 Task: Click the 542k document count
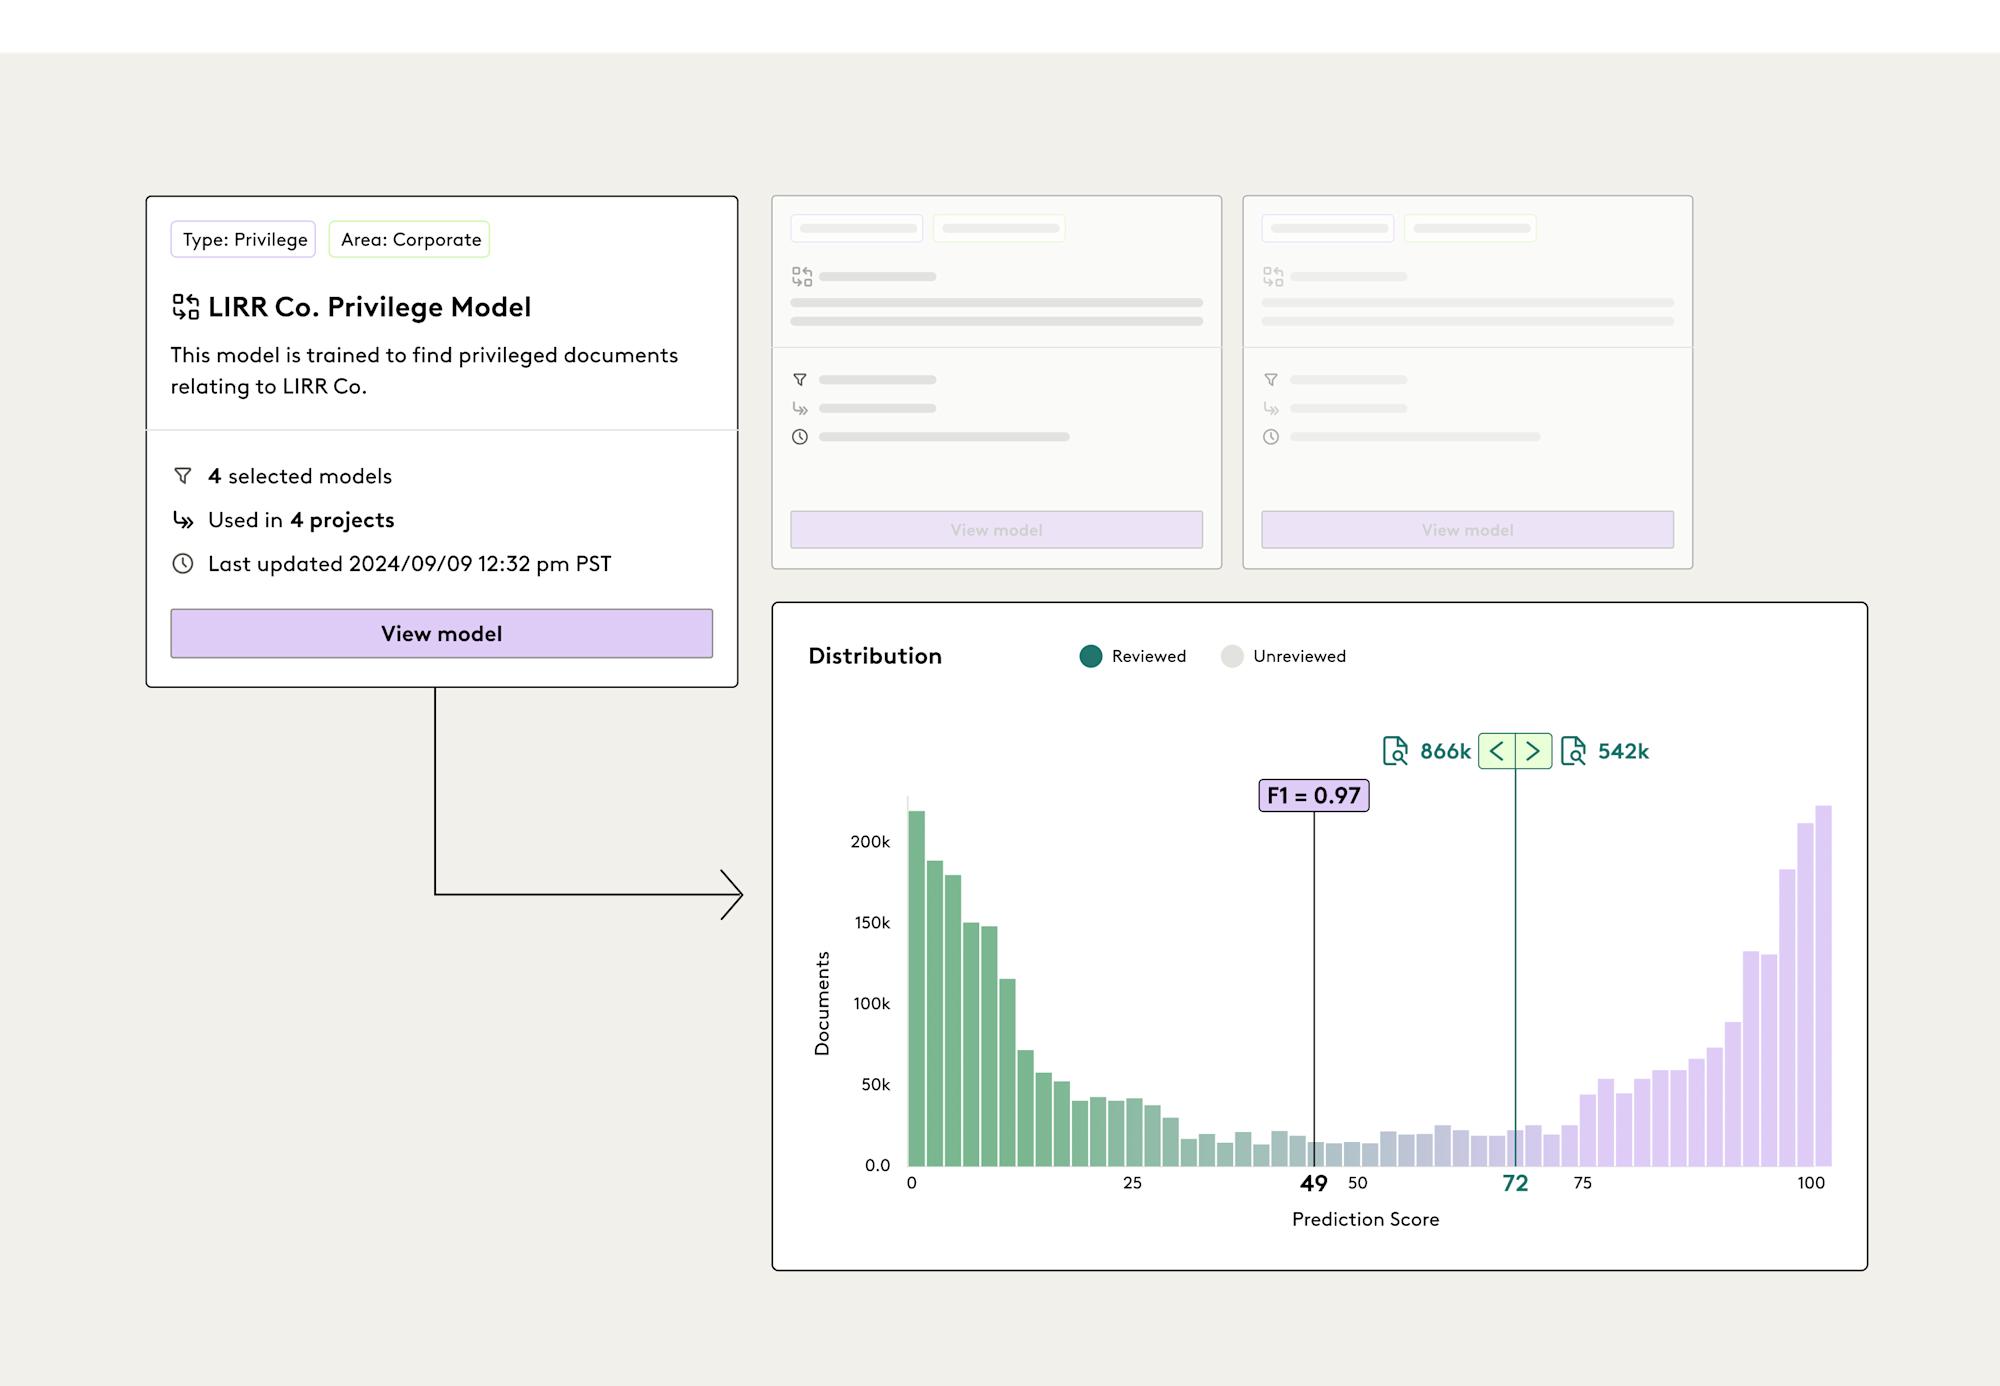1623,751
